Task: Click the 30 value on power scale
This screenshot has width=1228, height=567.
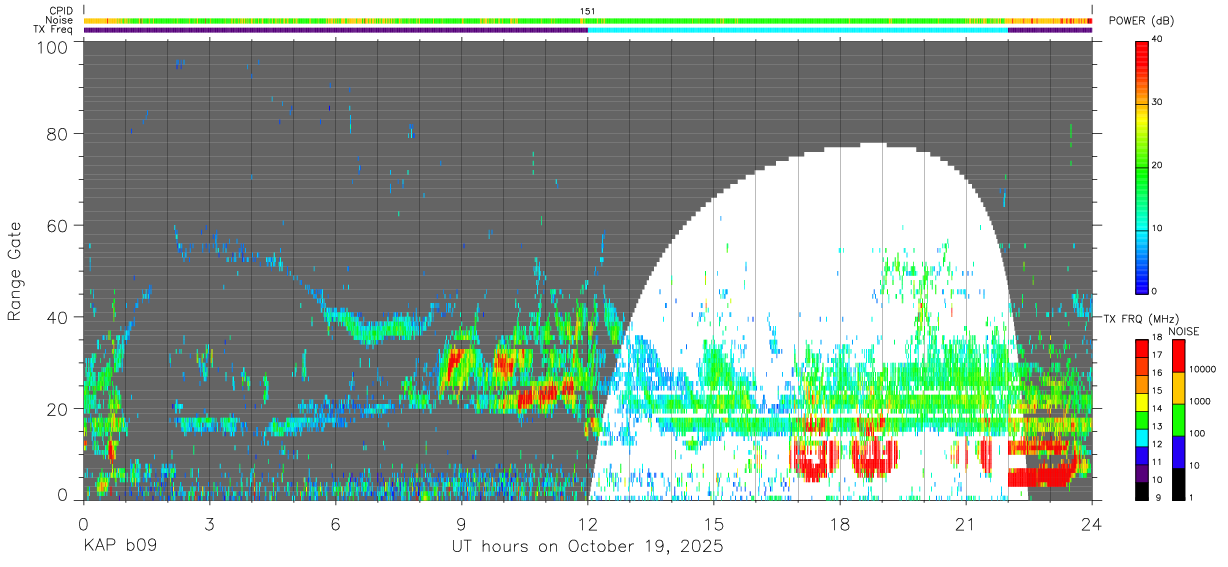Action: click(x=1158, y=103)
